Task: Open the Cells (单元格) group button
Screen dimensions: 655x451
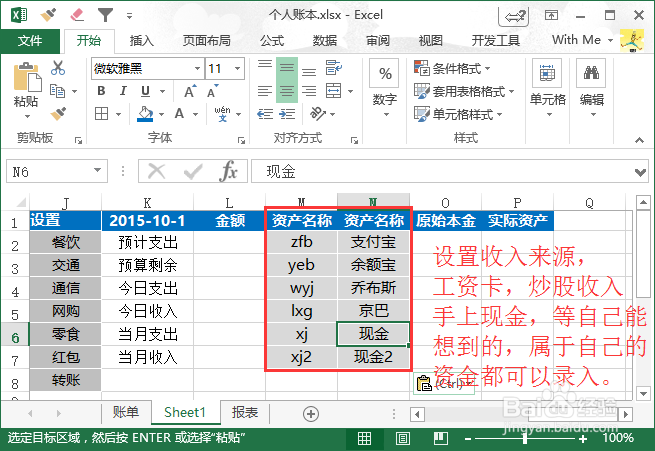Action: (547, 89)
